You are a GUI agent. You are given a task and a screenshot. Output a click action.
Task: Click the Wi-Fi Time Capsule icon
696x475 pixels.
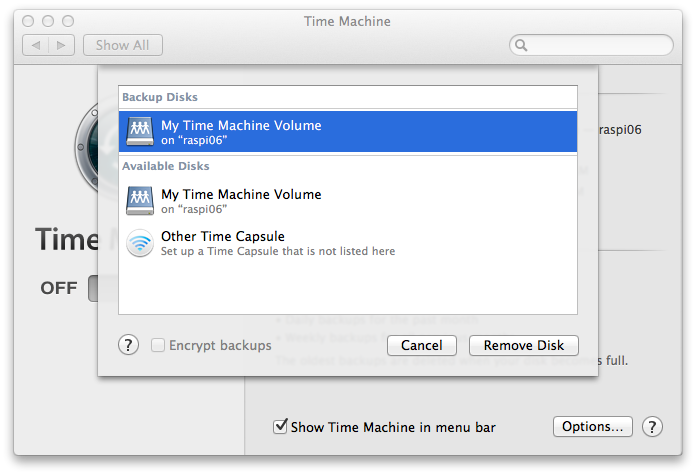(x=140, y=243)
